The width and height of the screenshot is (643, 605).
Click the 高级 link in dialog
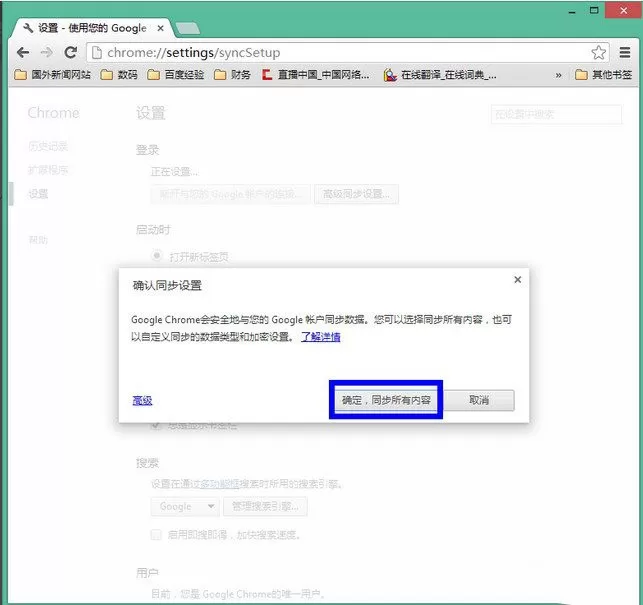[x=142, y=400]
